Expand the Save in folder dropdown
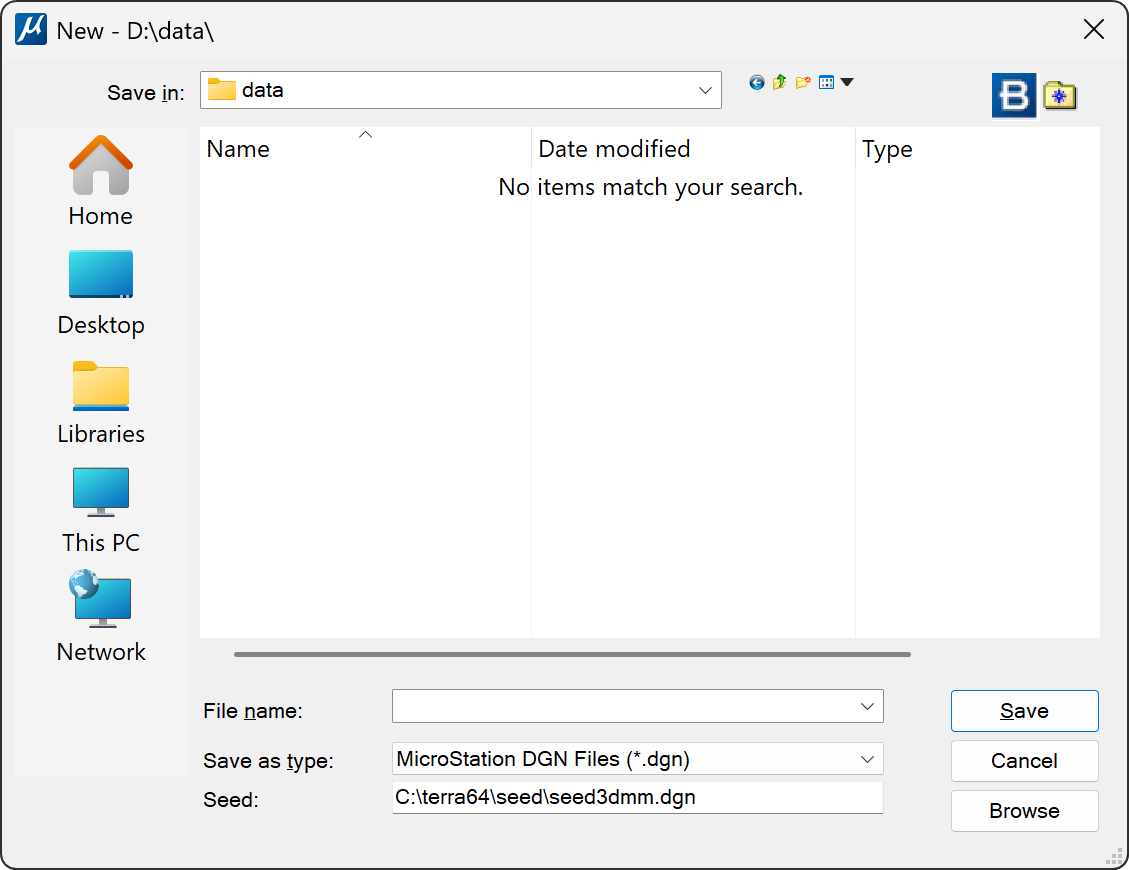 coord(705,90)
